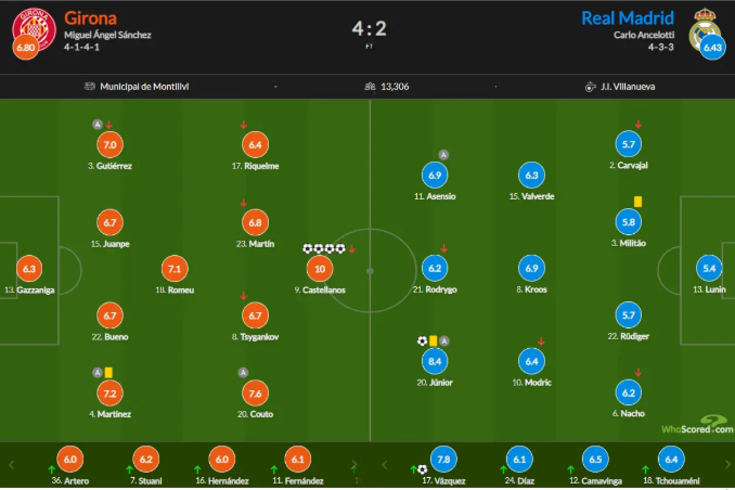This screenshot has width=735, height=490.
Task: Click the stadium icon beside Municipal de Montilivi
Action: point(89,86)
